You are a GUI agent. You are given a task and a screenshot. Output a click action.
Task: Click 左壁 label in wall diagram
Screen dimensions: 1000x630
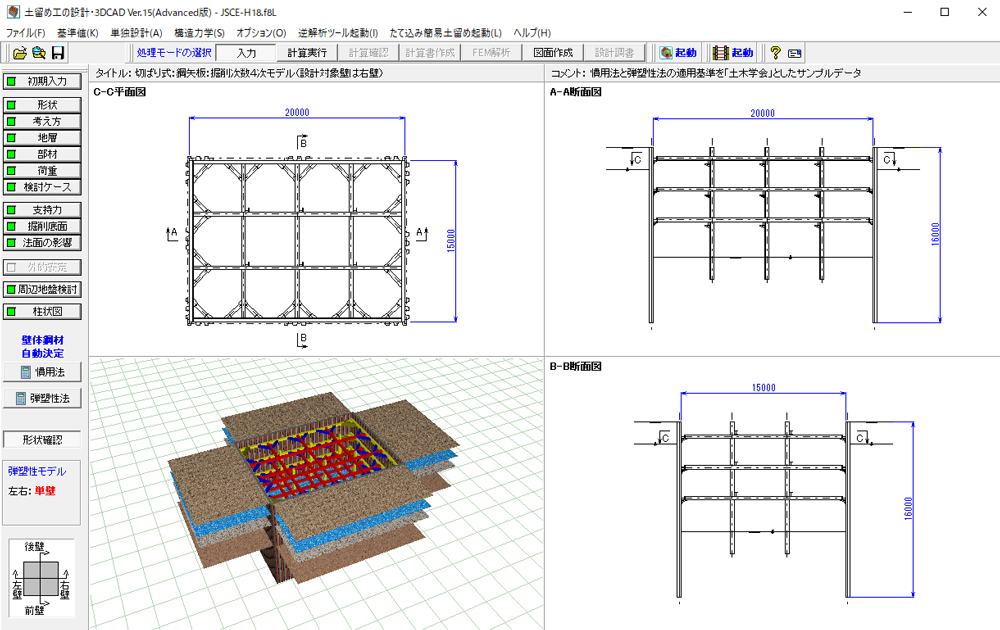pos(17,590)
